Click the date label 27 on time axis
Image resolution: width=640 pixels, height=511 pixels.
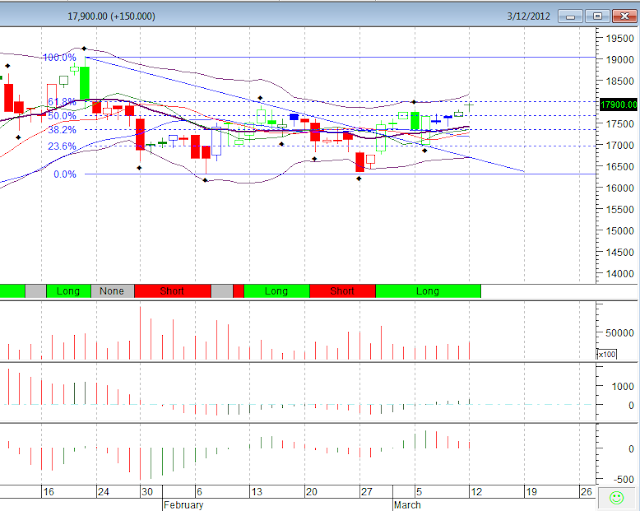click(367, 492)
